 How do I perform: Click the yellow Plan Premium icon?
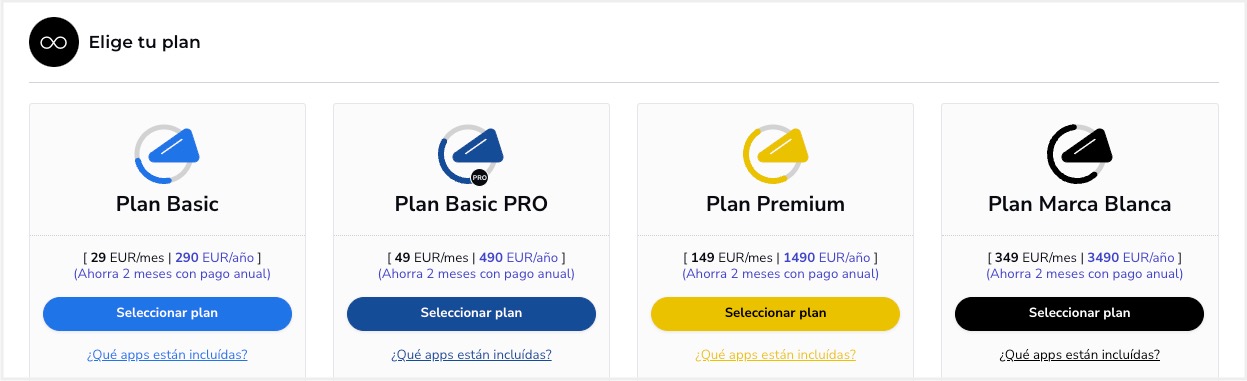[775, 155]
